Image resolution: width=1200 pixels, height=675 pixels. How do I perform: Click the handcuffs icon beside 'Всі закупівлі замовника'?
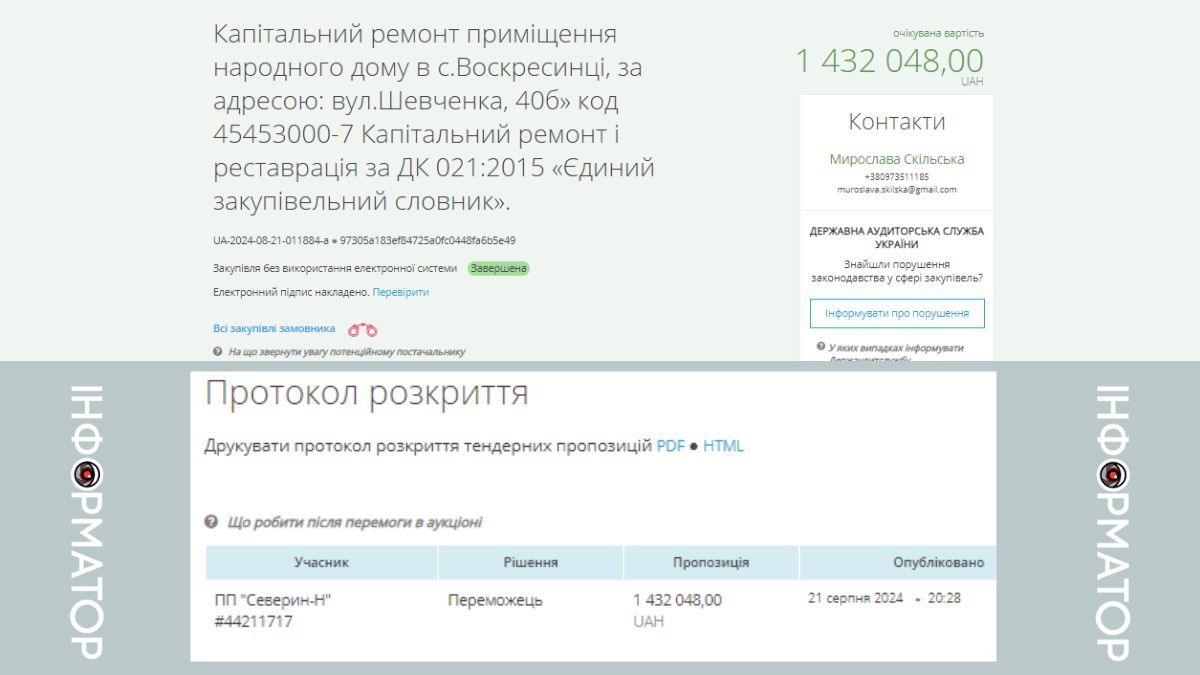[363, 328]
